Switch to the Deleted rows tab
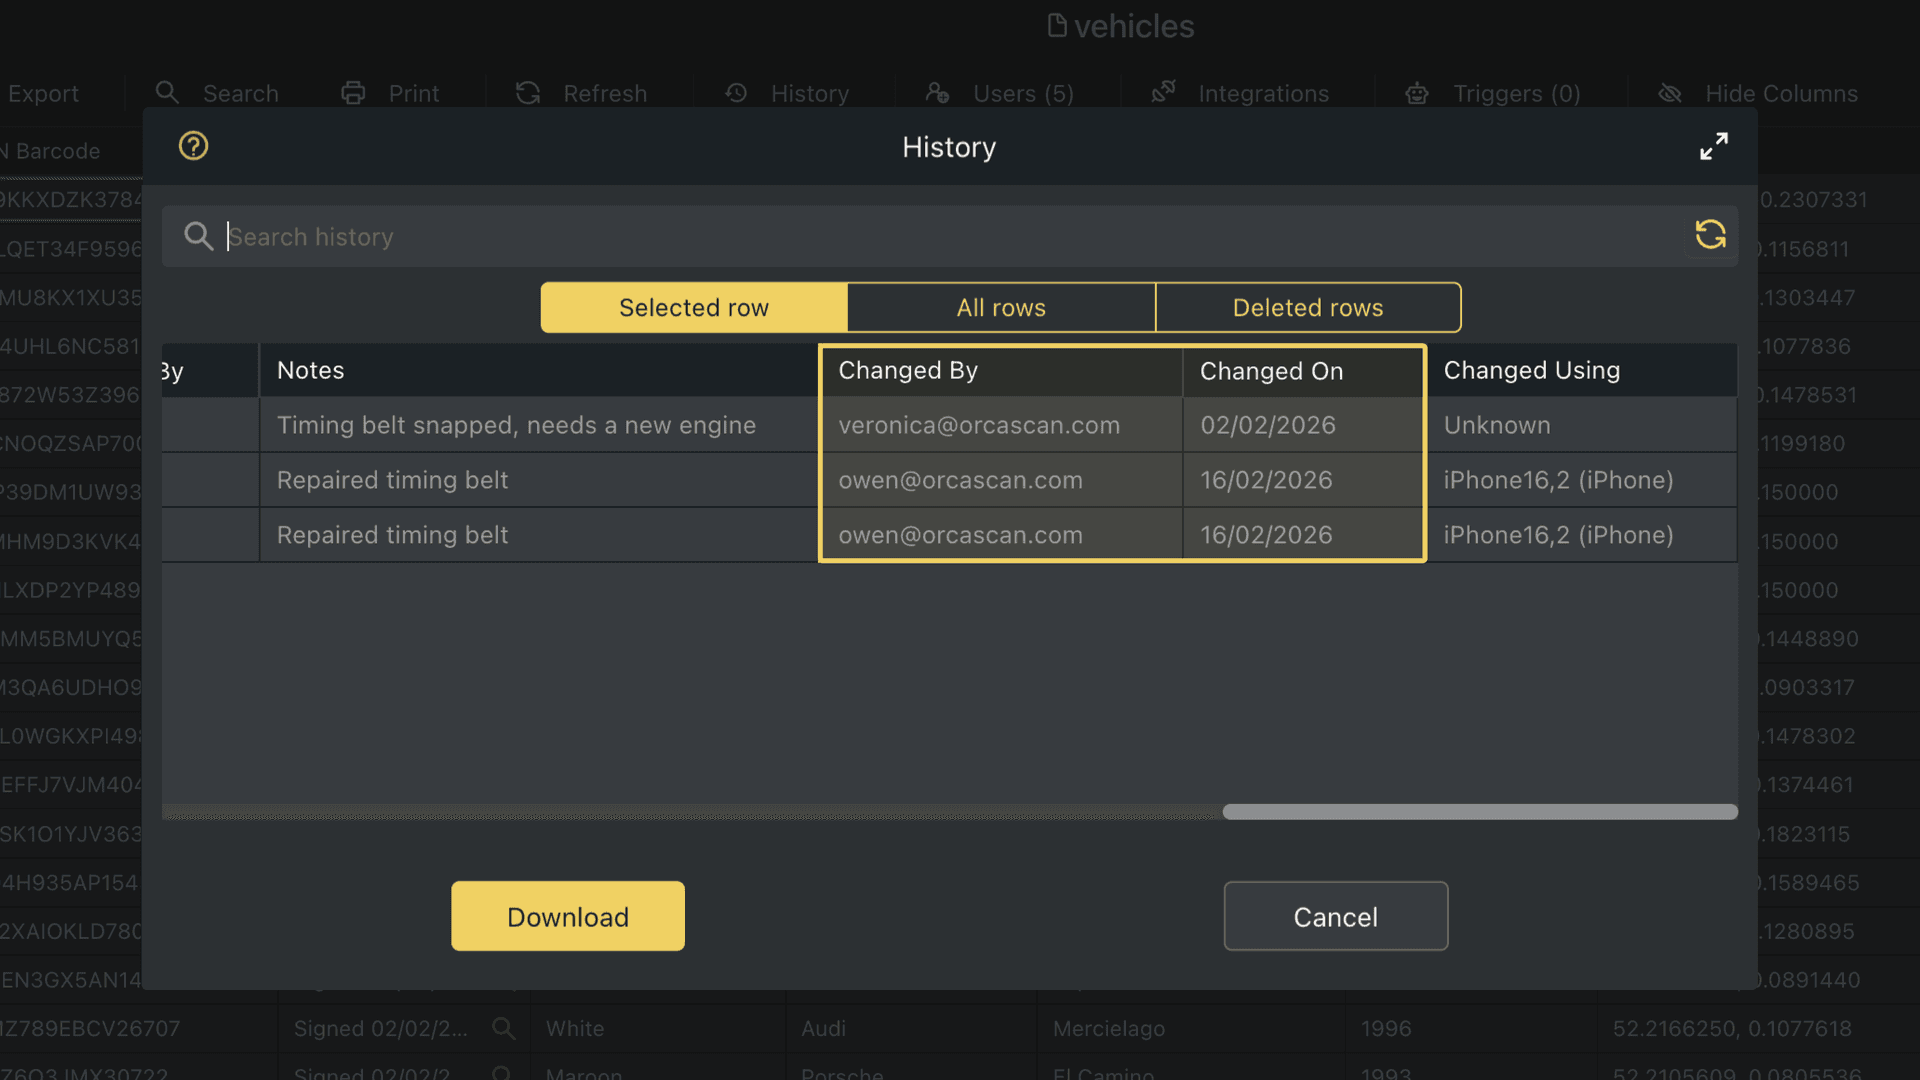The height and width of the screenshot is (1080, 1920). (x=1308, y=307)
